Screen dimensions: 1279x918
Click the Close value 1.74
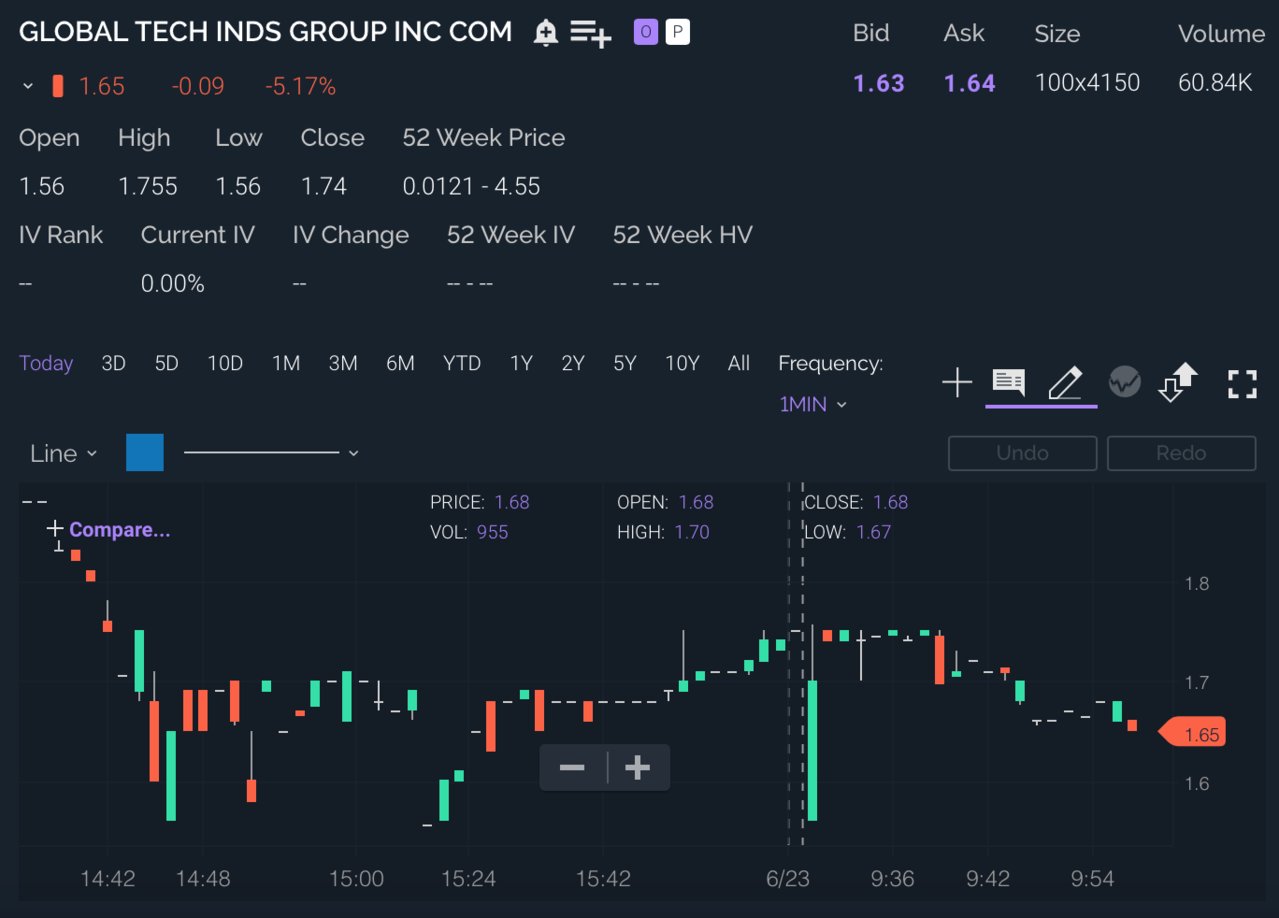(x=324, y=186)
